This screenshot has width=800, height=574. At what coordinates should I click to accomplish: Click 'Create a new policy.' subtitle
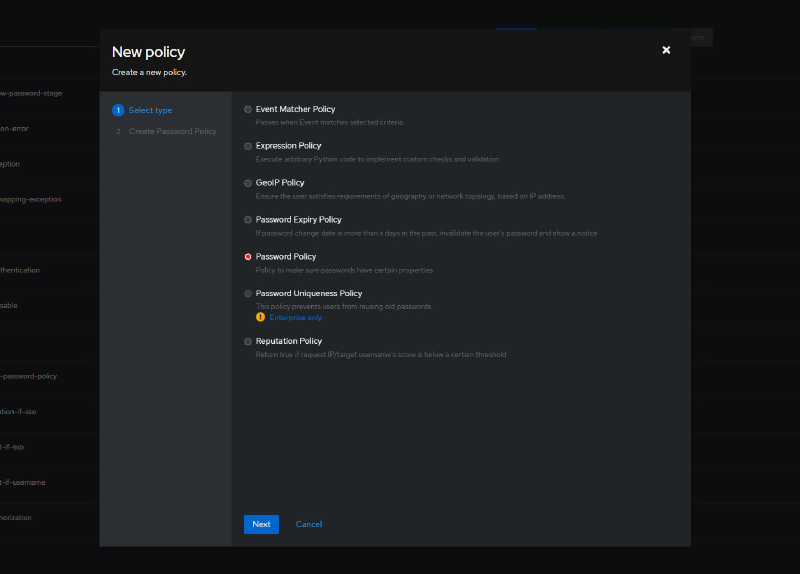click(149, 72)
